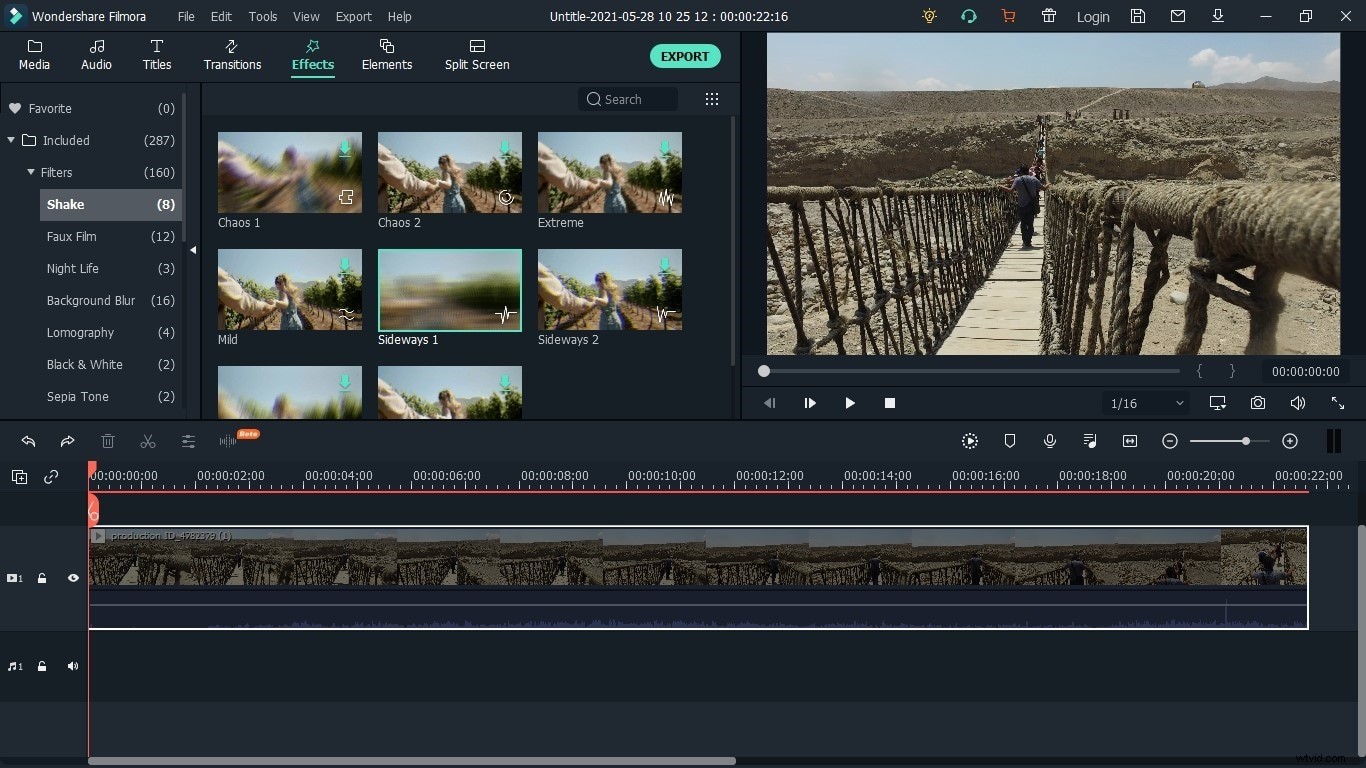Click the Voiceover microphone icon
The image size is (1366, 768).
(1050, 441)
